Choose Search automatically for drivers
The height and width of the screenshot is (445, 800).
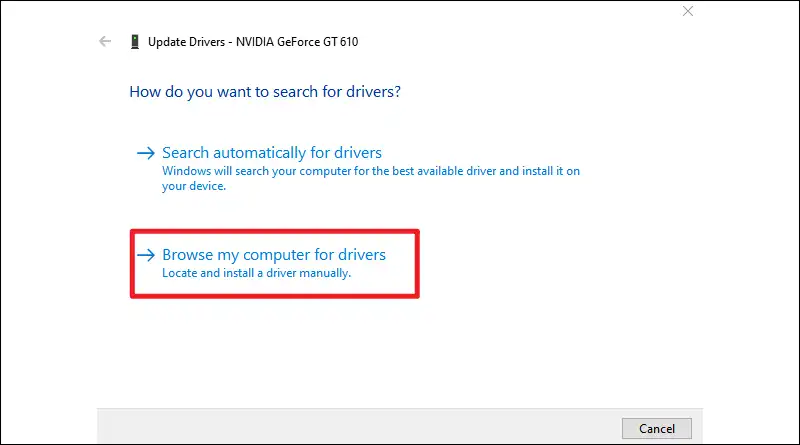[x=272, y=153]
